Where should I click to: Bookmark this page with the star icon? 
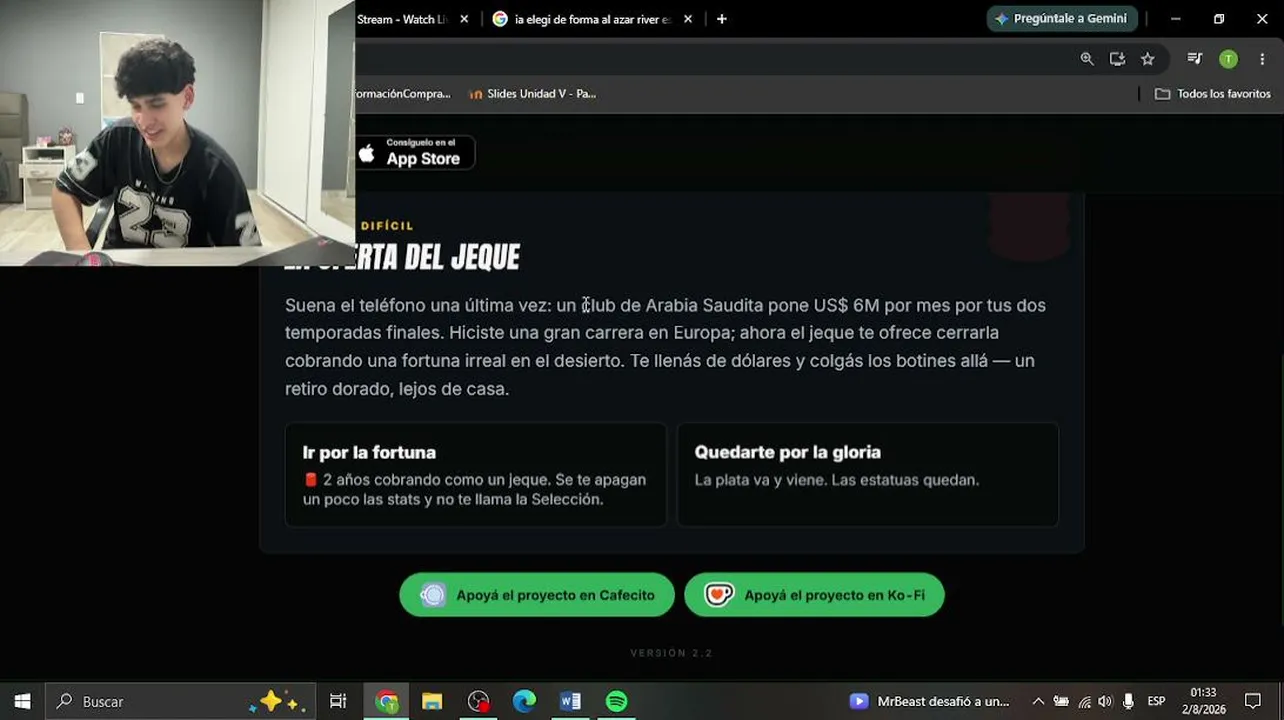[1148, 59]
